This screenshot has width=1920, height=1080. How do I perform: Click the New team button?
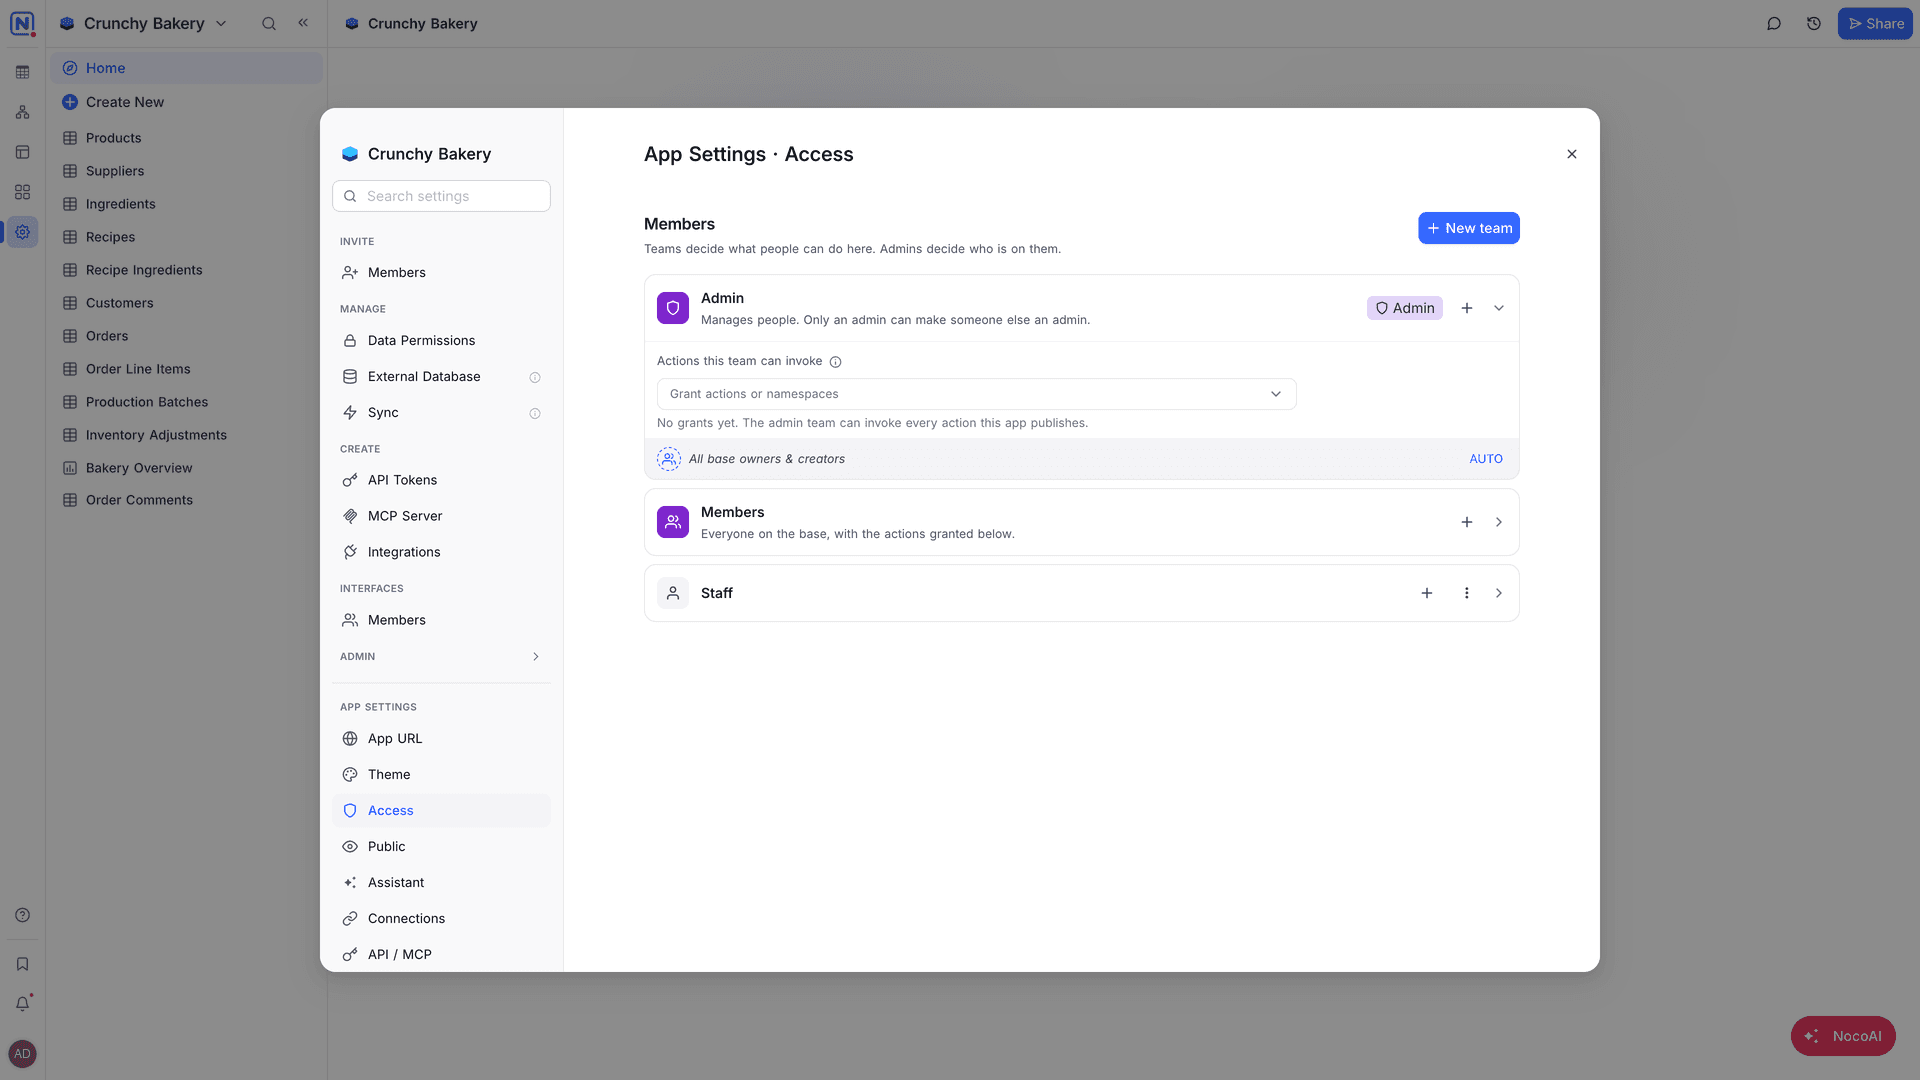coord(1468,228)
